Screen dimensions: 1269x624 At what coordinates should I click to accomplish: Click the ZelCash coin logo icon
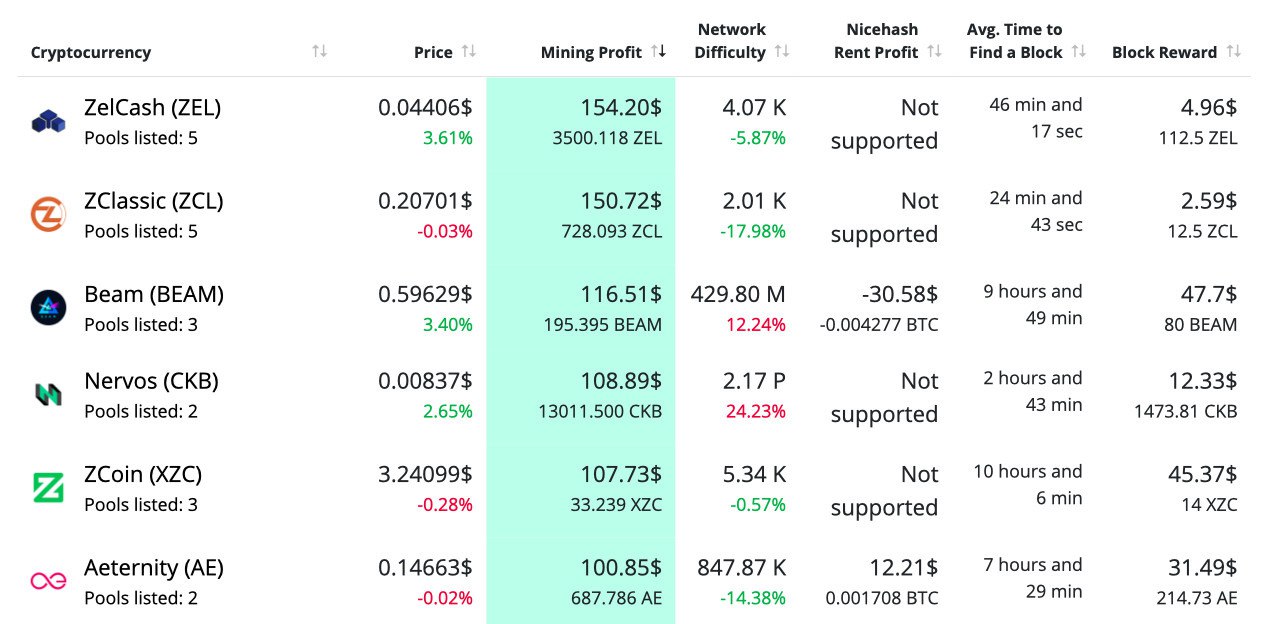pyautogui.click(x=47, y=122)
